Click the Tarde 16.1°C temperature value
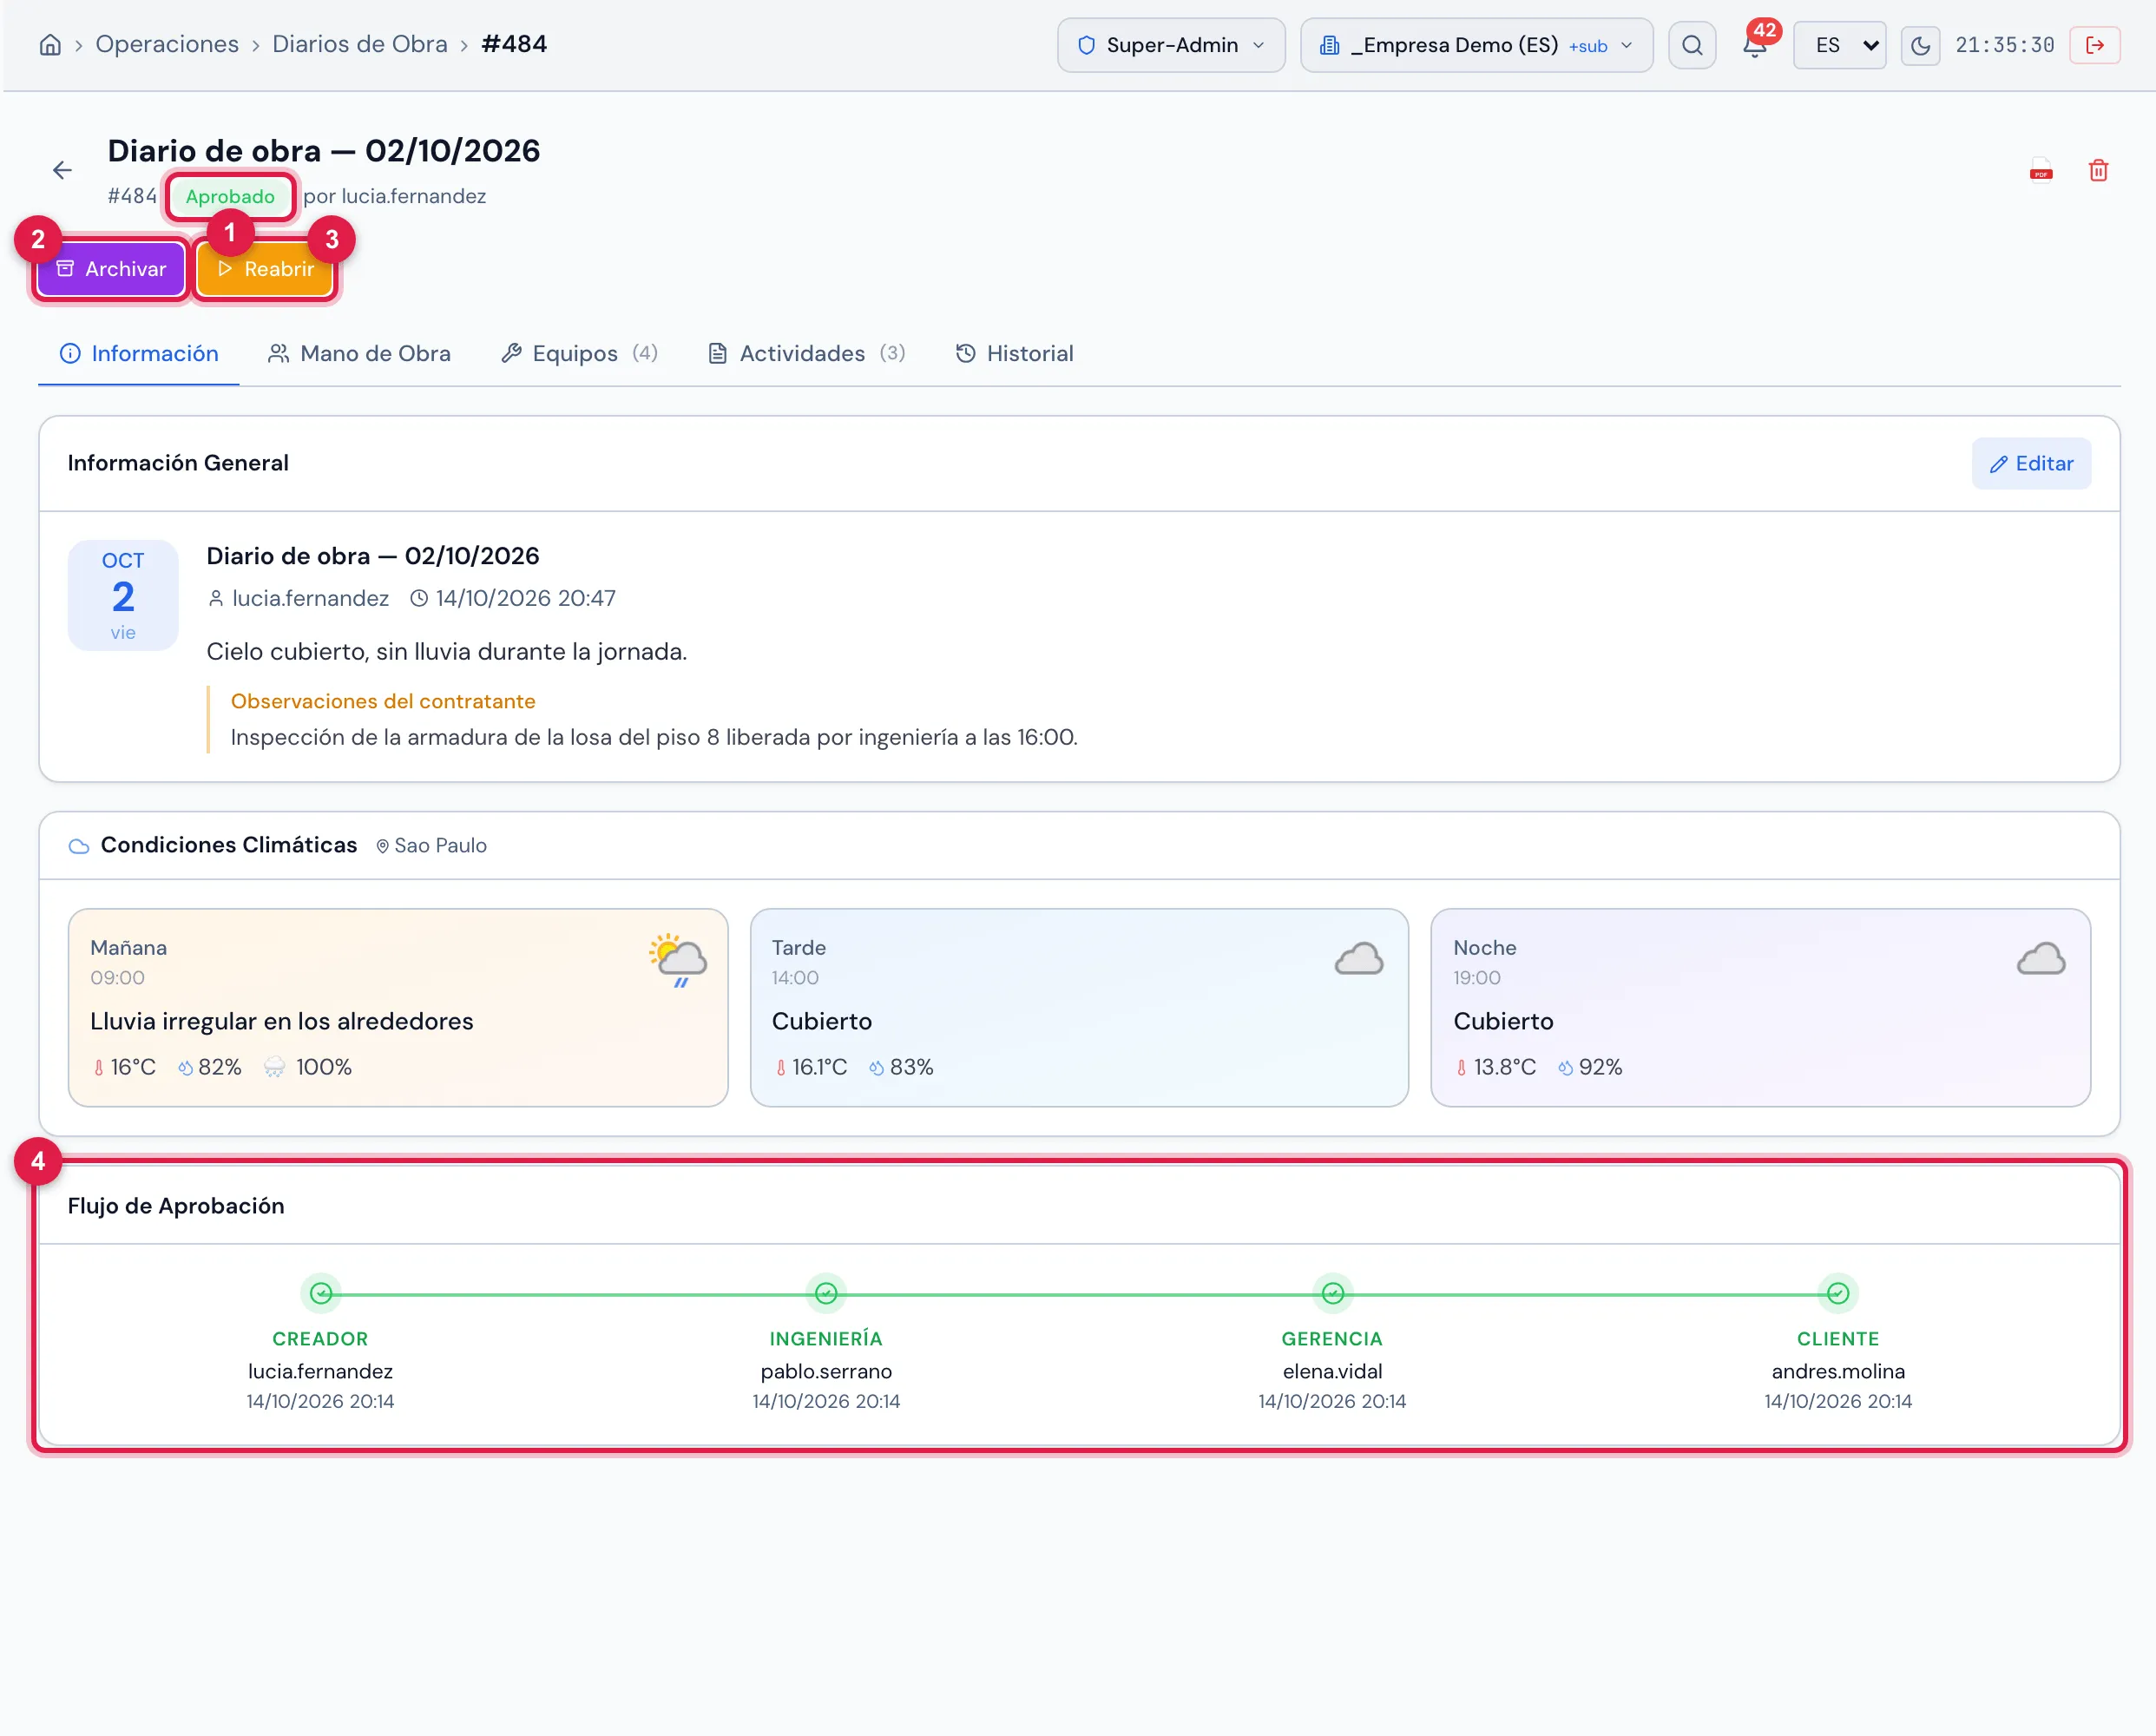The height and width of the screenshot is (1736, 2156). (819, 1067)
